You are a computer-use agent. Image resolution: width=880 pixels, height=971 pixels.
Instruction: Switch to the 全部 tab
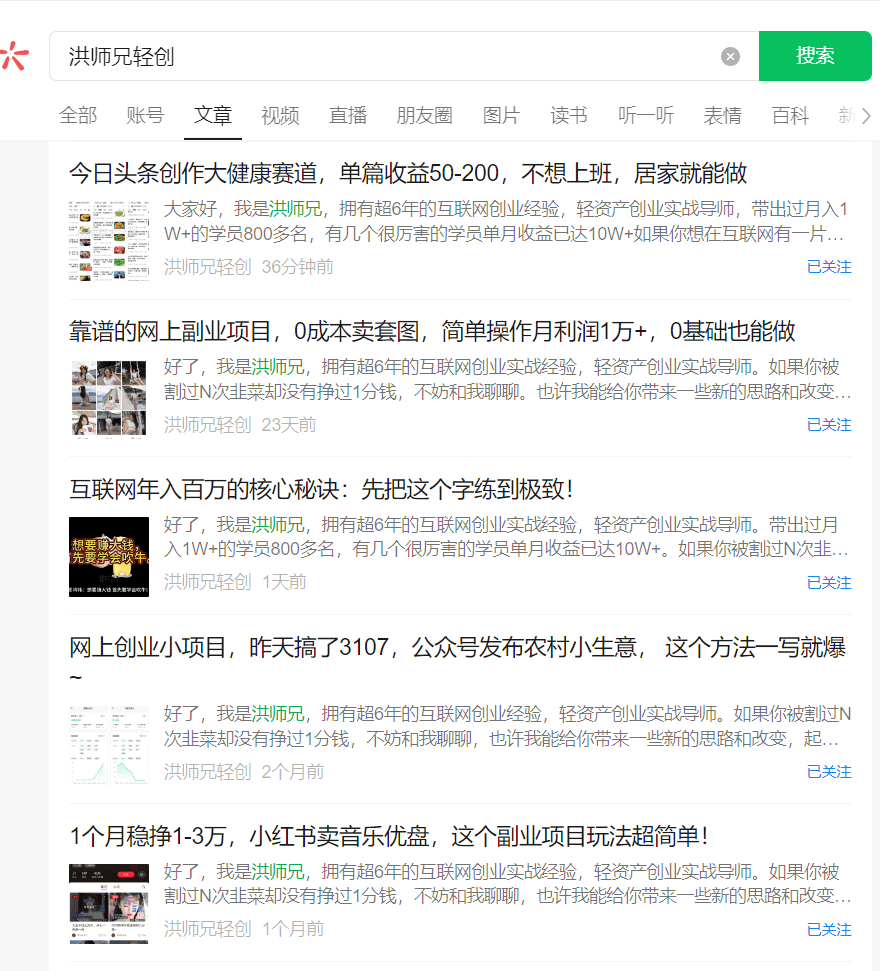pos(78,116)
